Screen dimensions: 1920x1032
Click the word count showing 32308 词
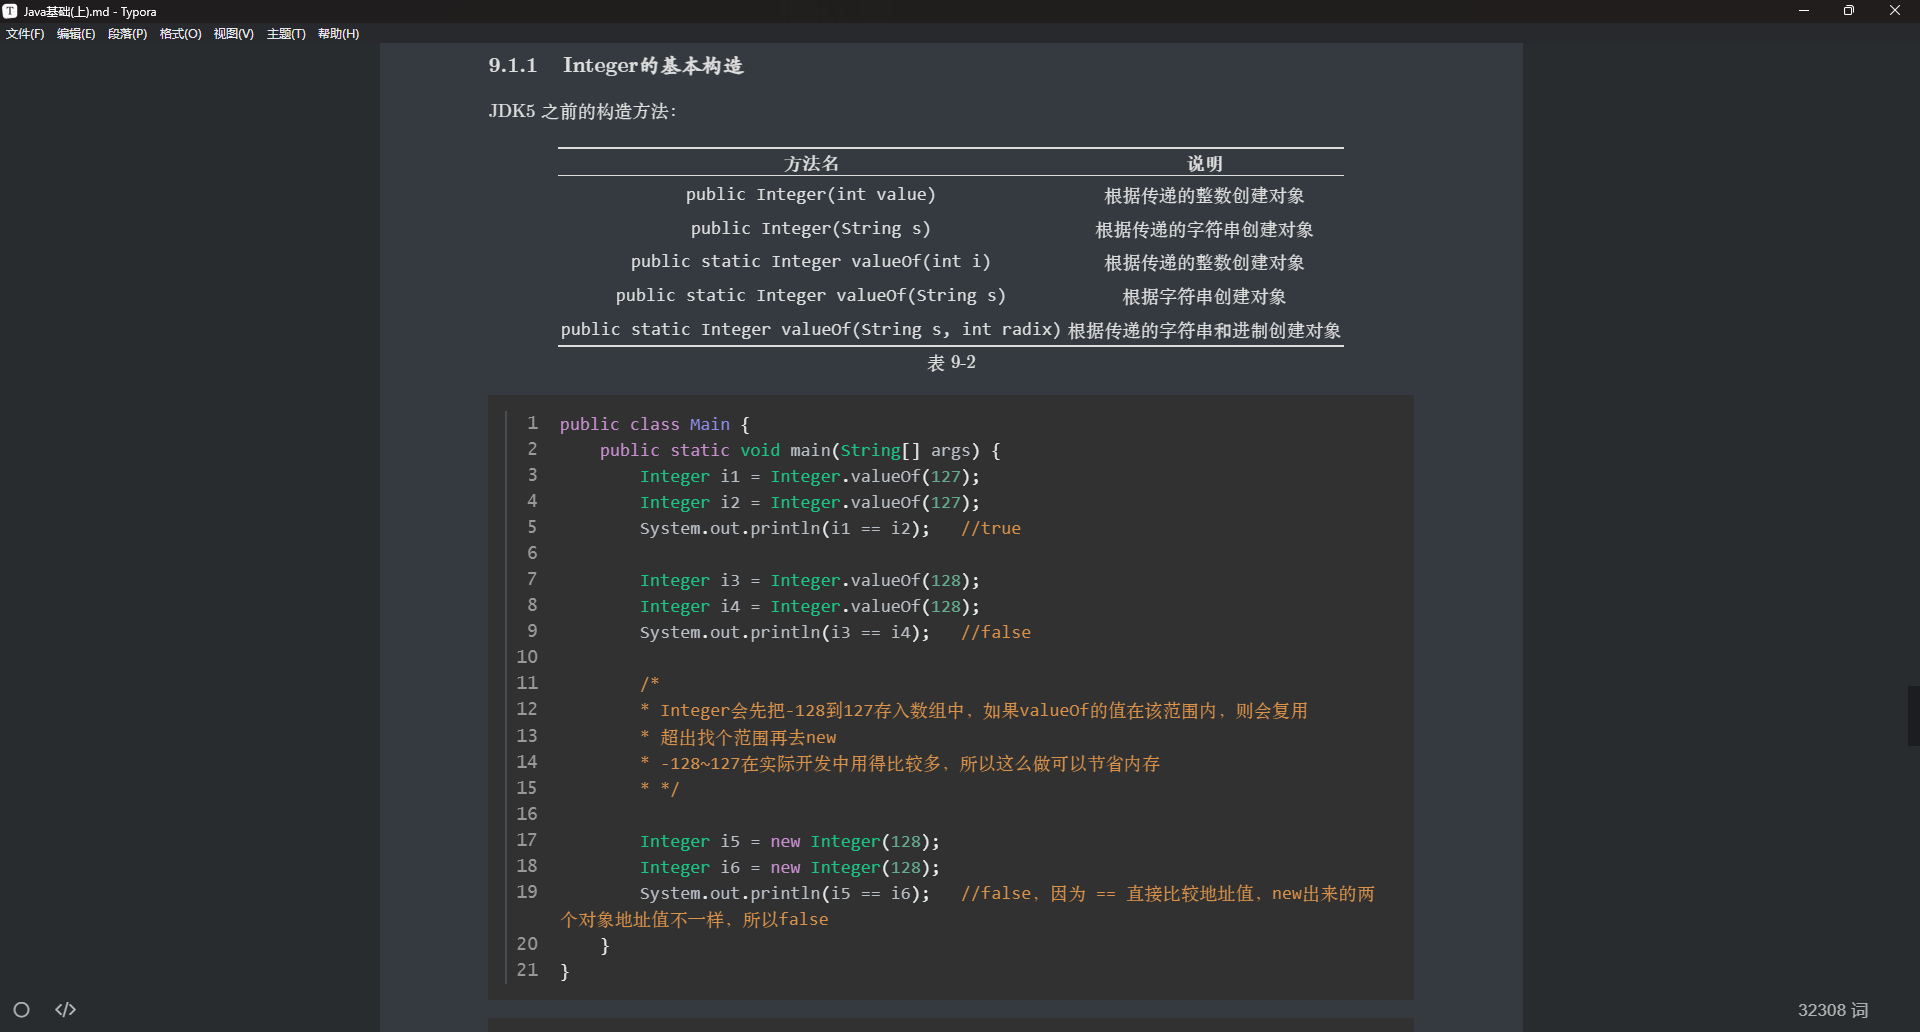(1832, 1010)
